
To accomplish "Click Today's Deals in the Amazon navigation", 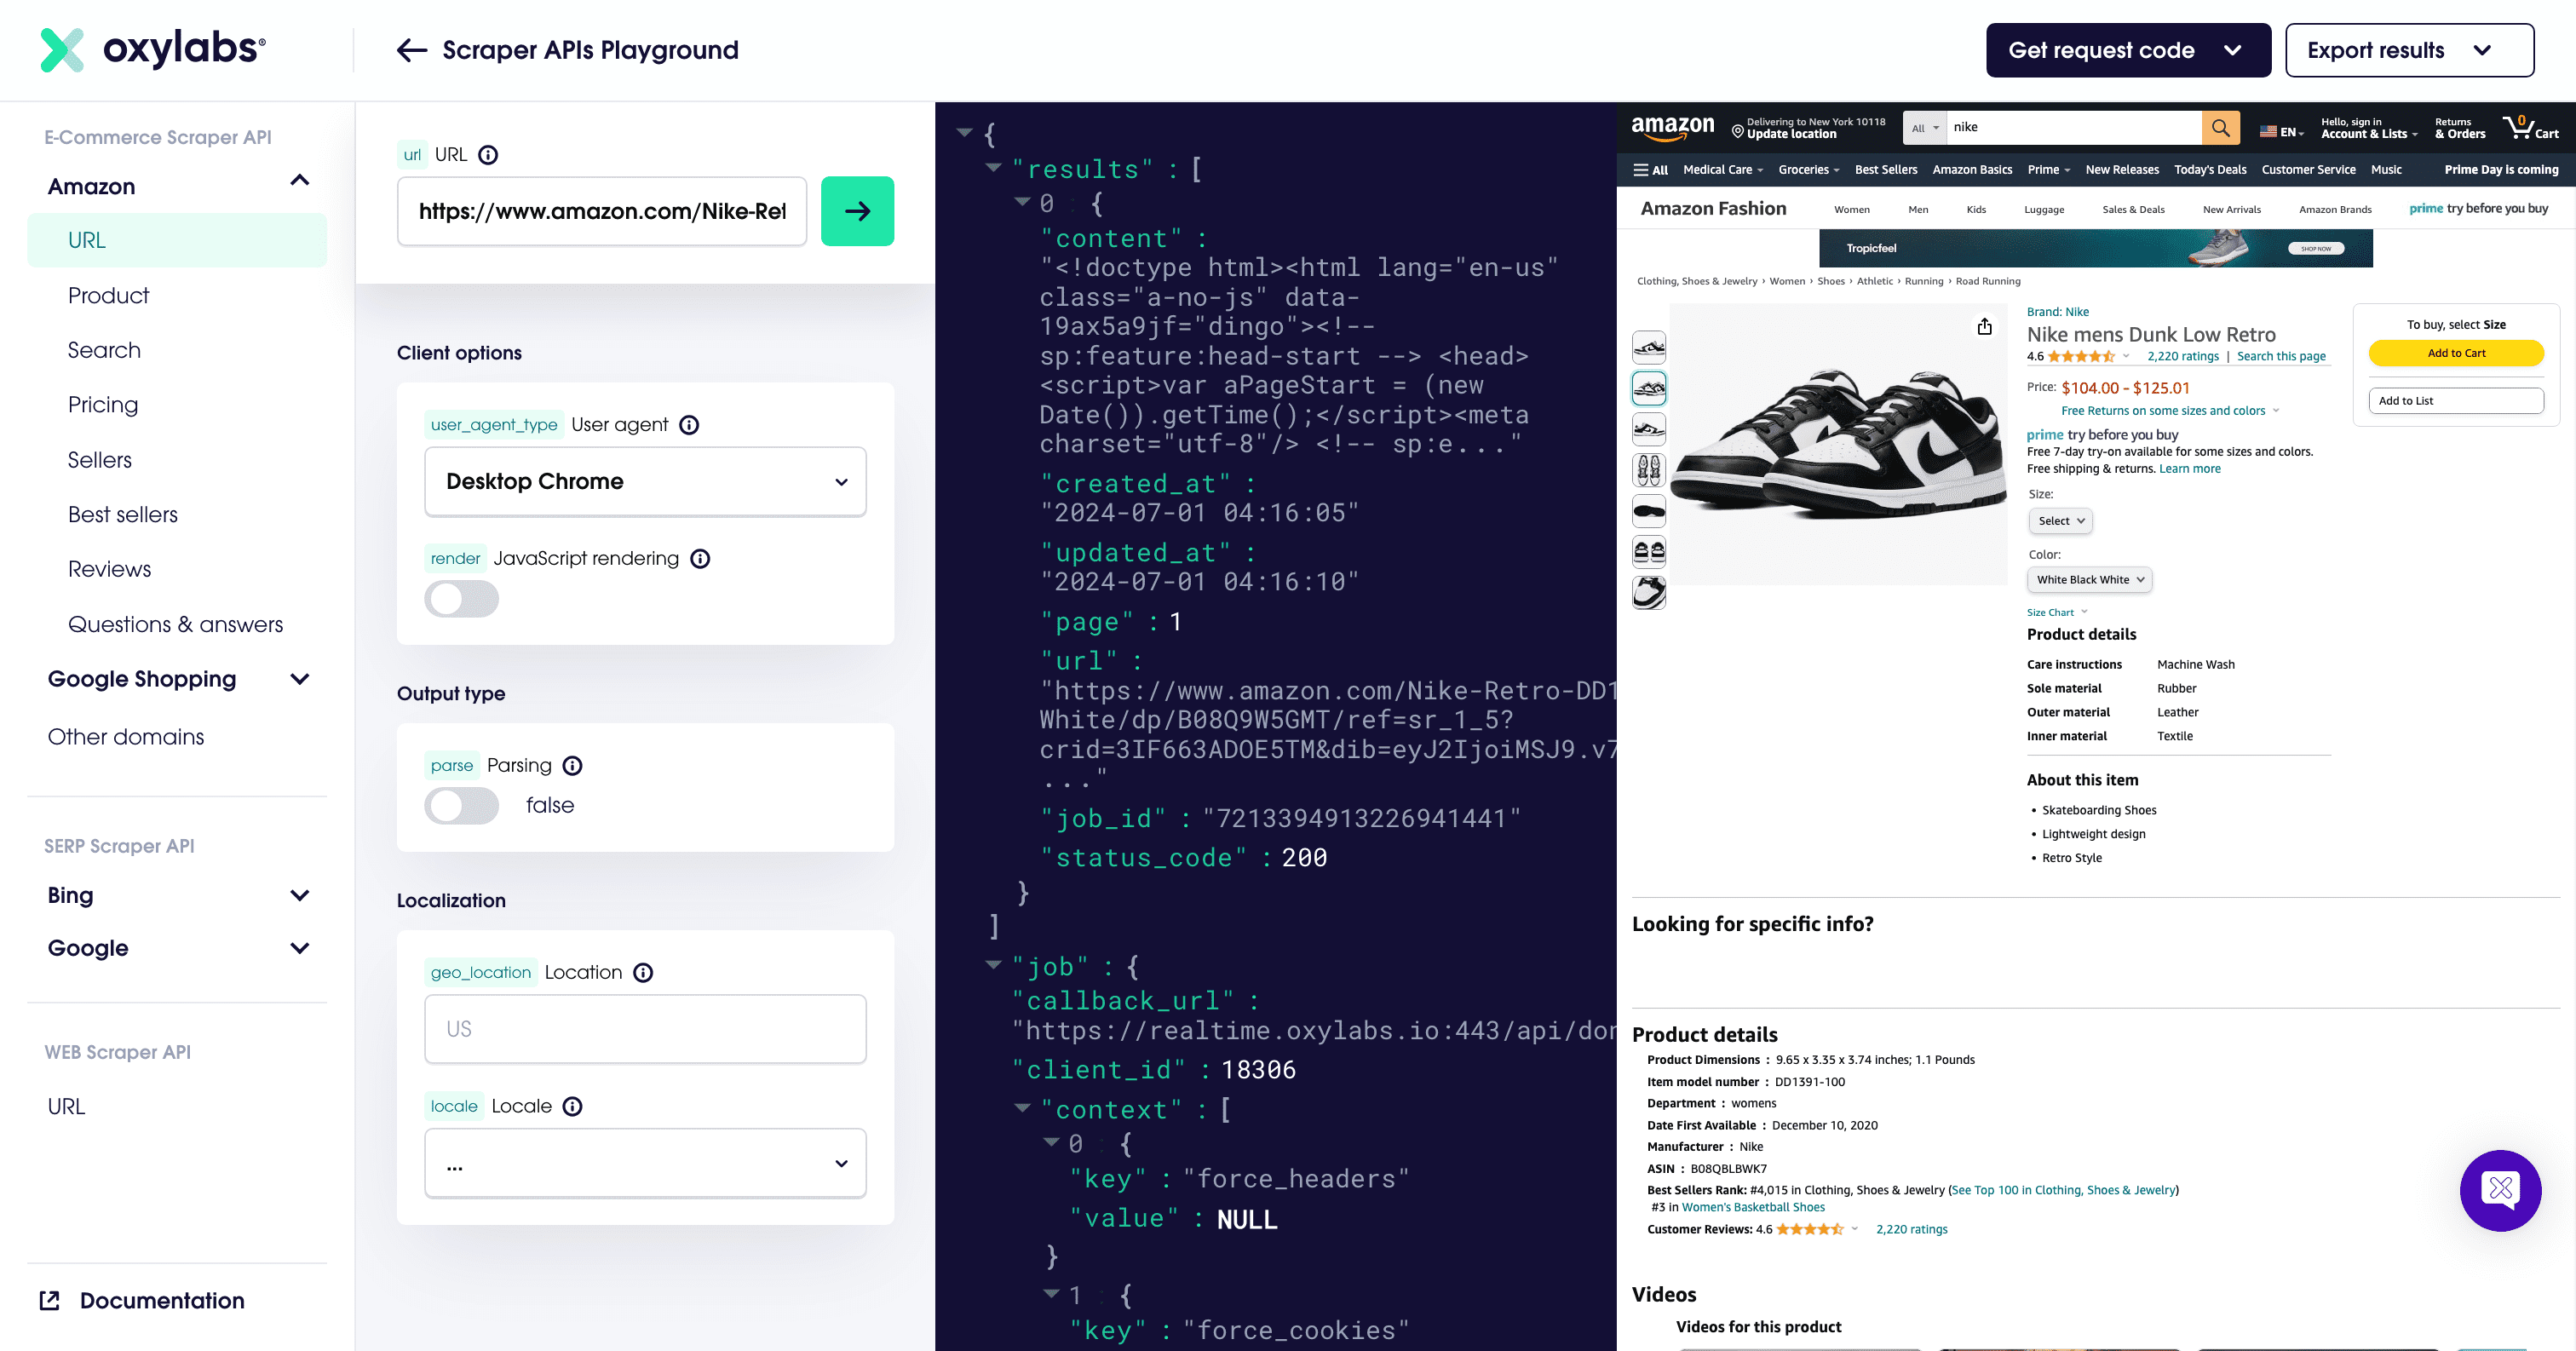I will [x=2210, y=170].
